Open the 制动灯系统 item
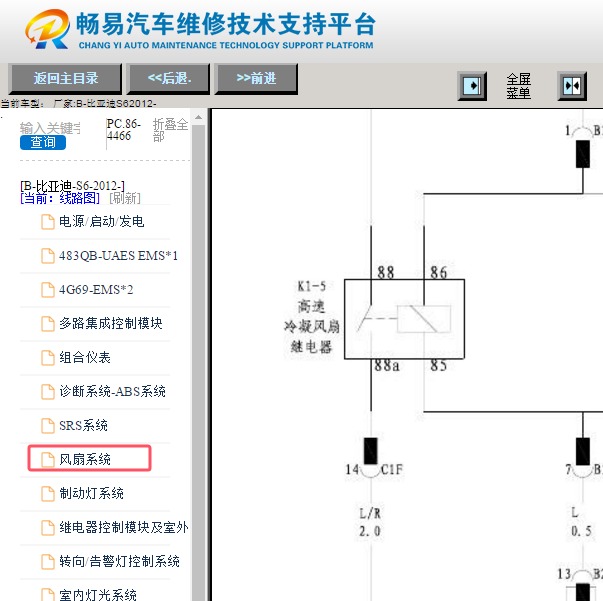603x601 pixels. point(92,493)
